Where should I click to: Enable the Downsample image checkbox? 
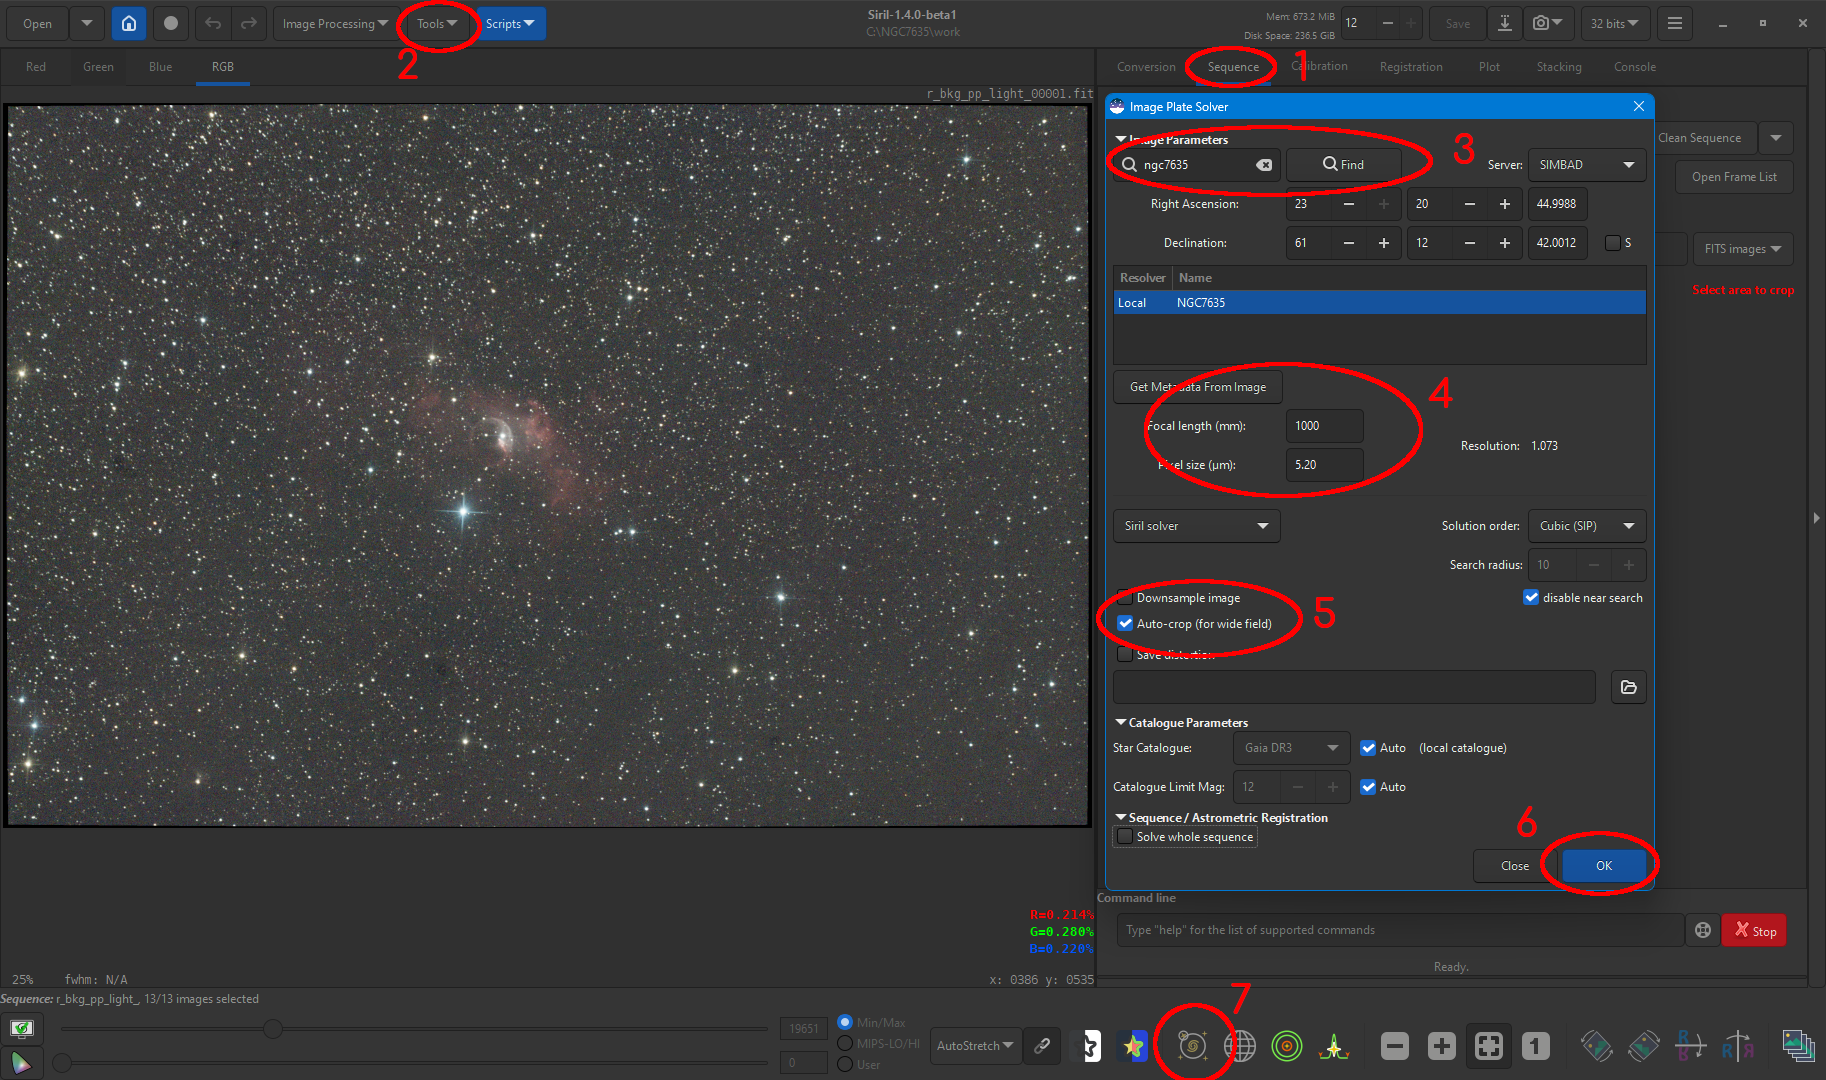1125,597
